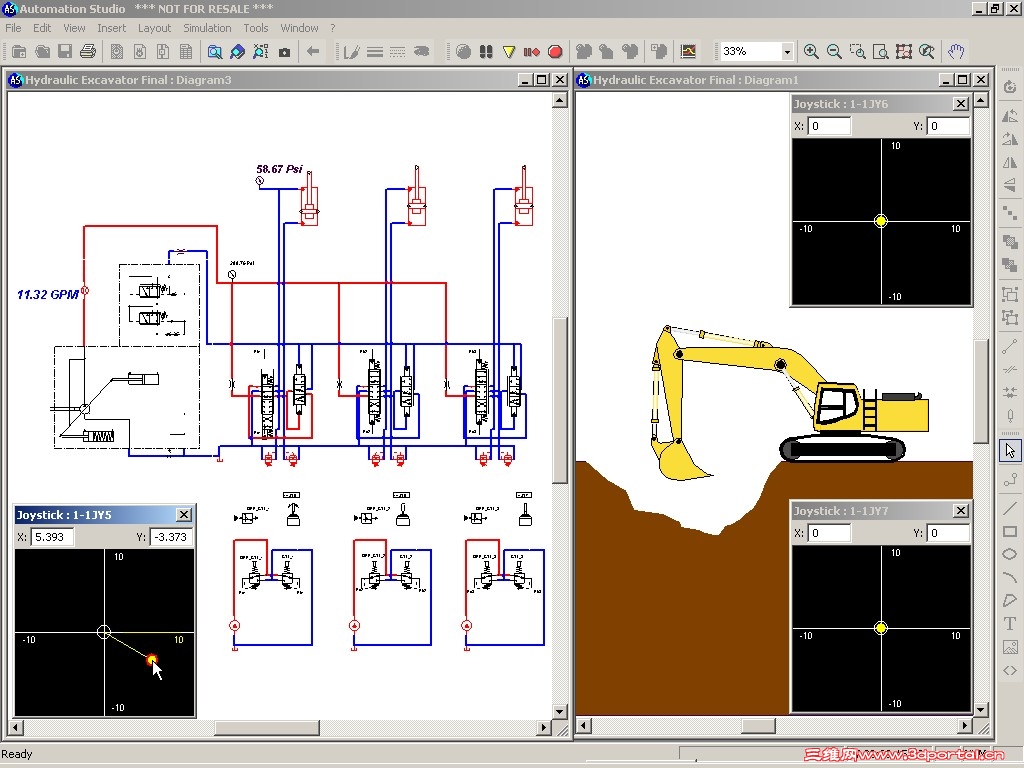Click the yellow handle in Joystick 1-1JY7 pad
Screen dimensions: 1024x768
[x=881, y=628]
